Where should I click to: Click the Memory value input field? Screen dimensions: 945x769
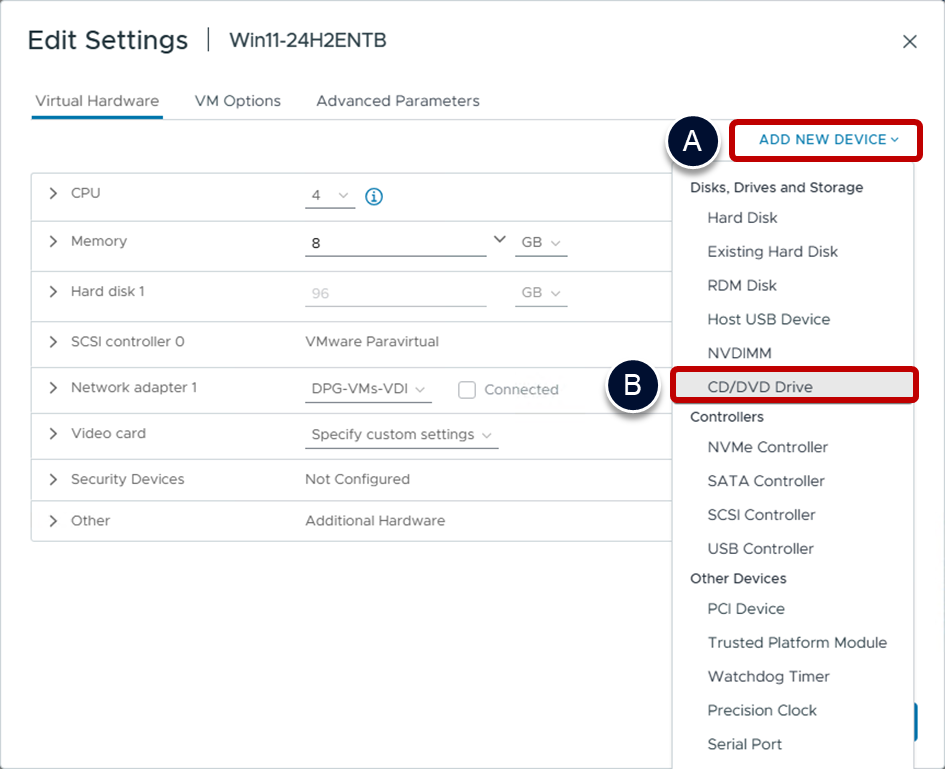click(x=395, y=243)
